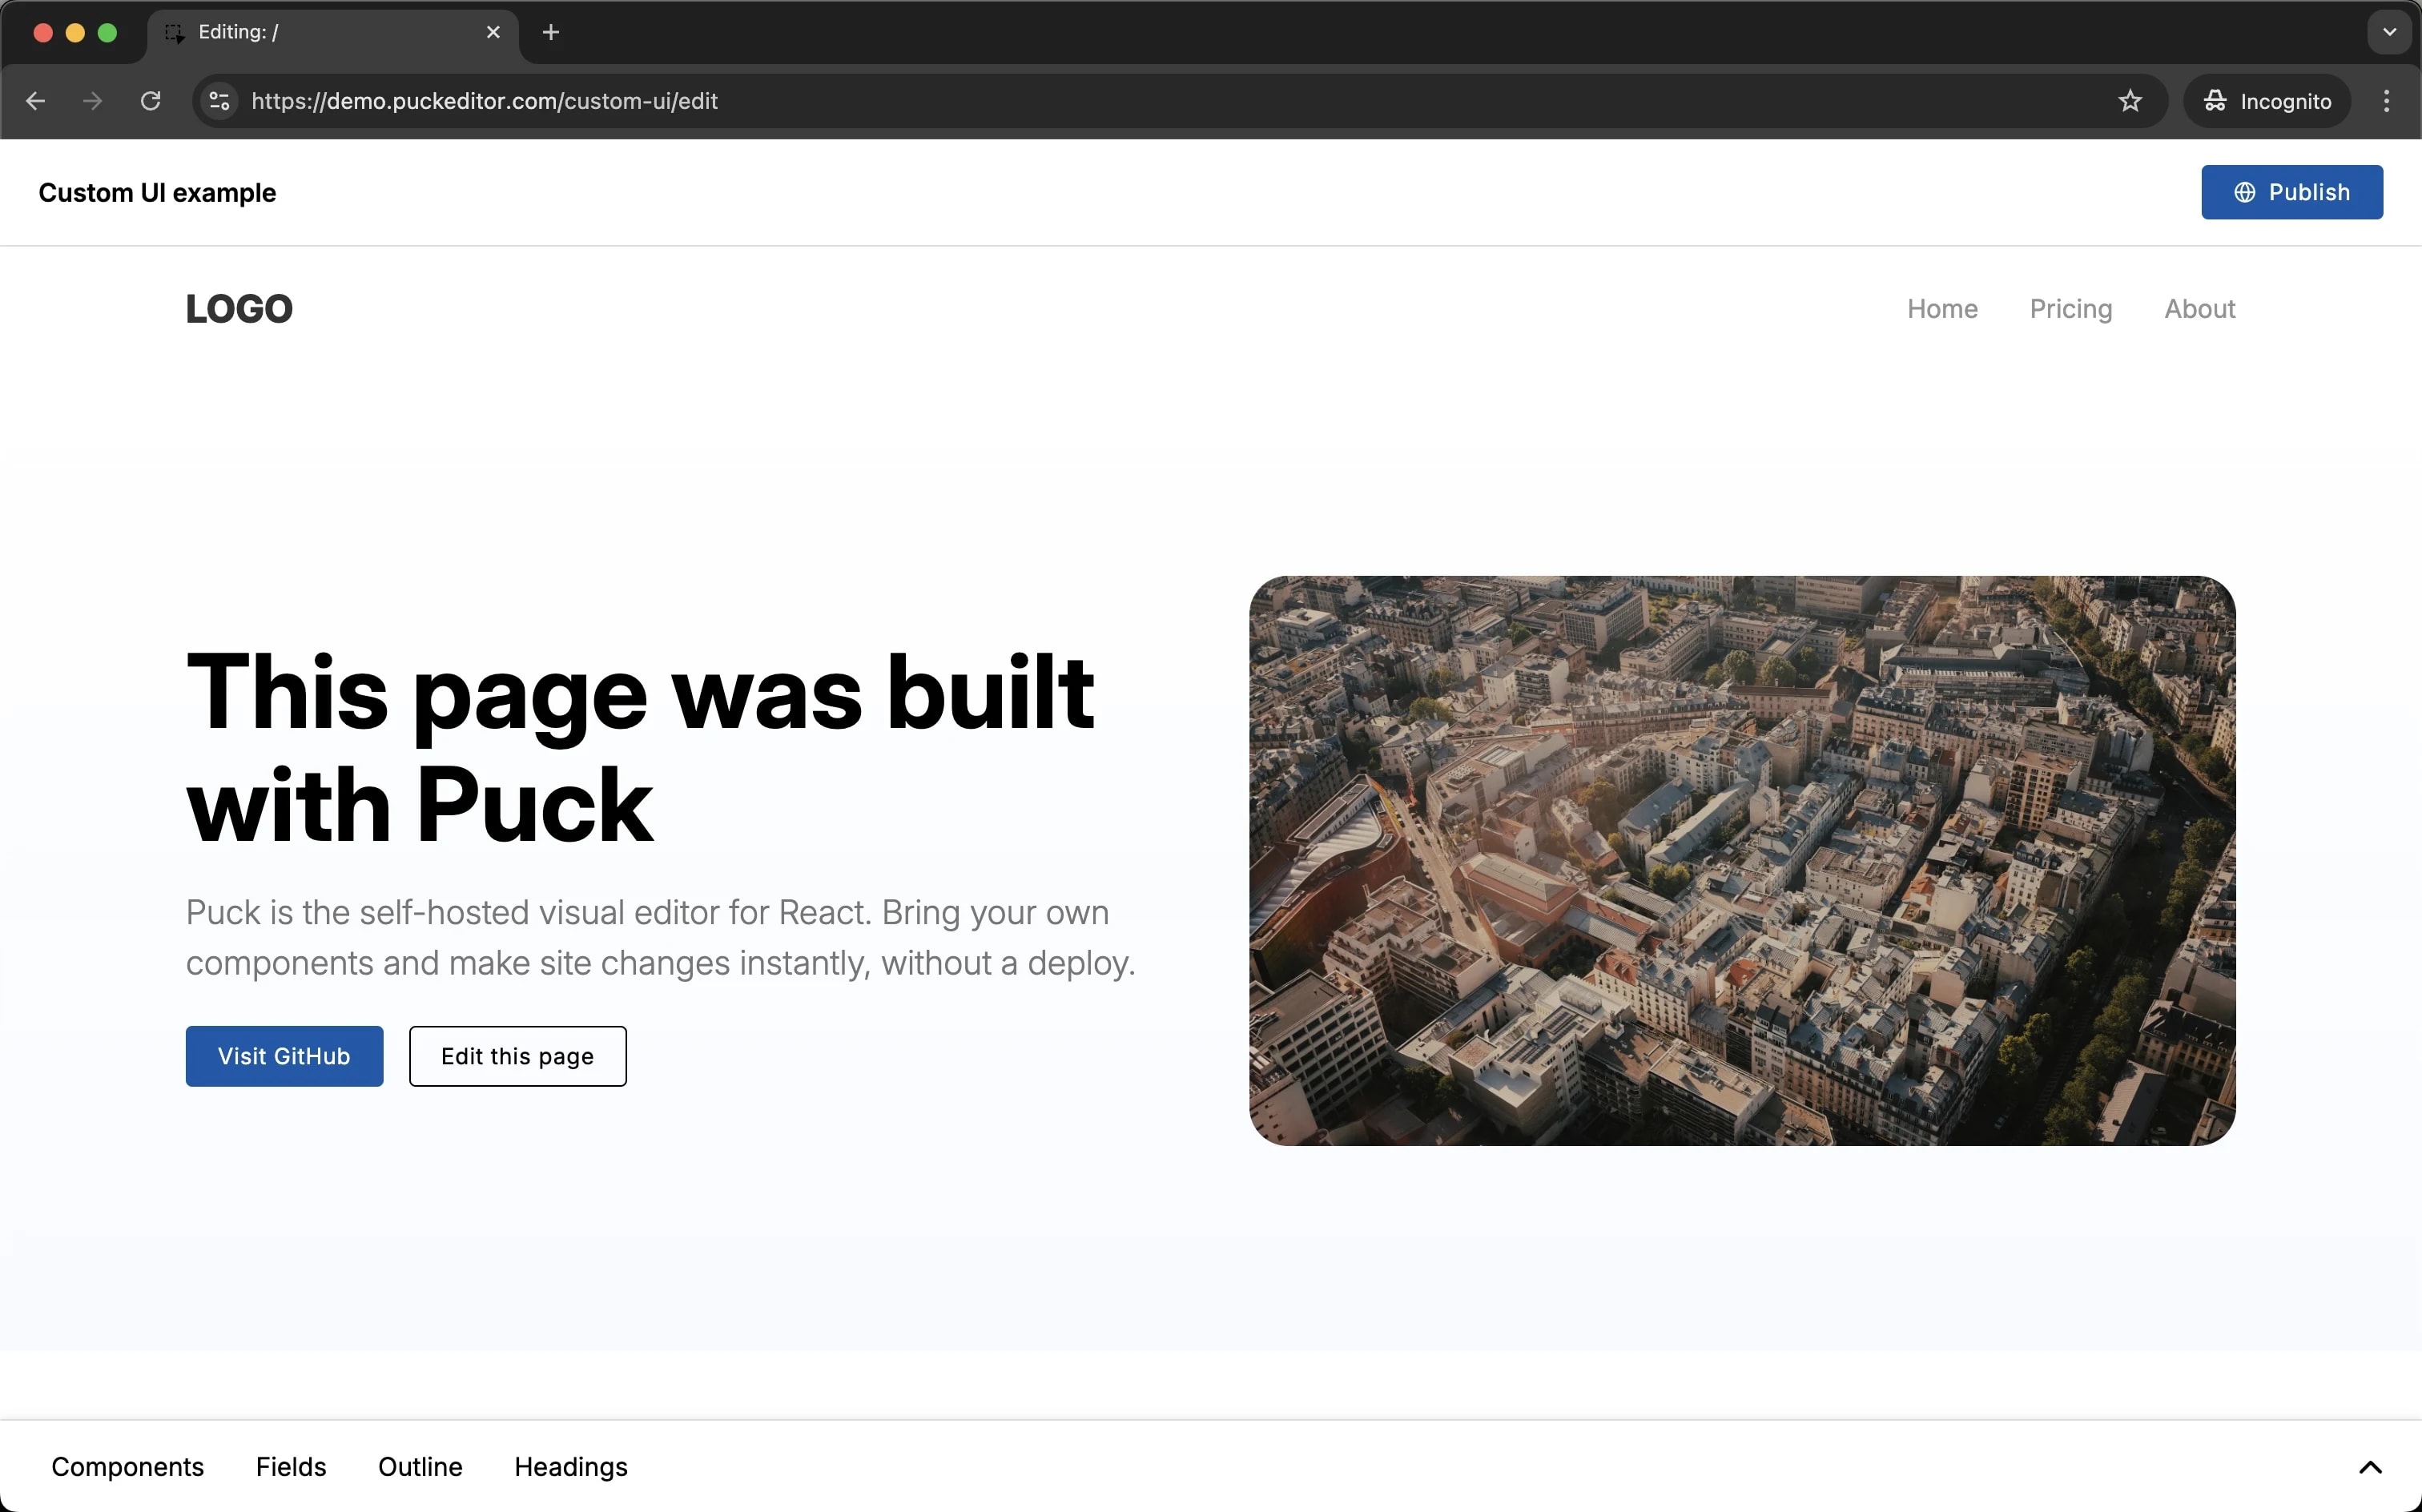Image resolution: width=2422 pixels, height=1512 pixels.
Task: Click the Incognito indicator
Action: (2267, 101)
